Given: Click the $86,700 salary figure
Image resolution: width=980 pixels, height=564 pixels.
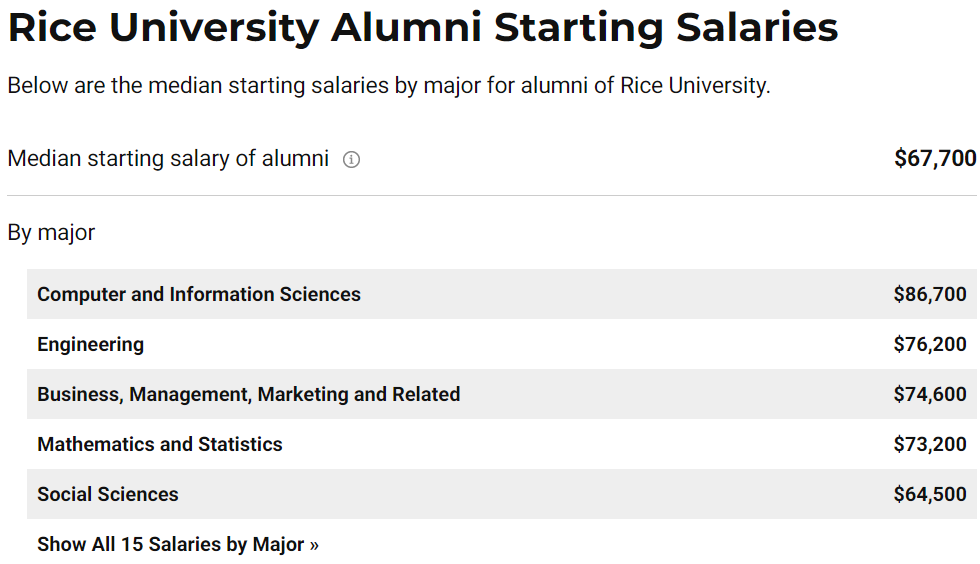Looking at the screenshot, I should [930, 294].
